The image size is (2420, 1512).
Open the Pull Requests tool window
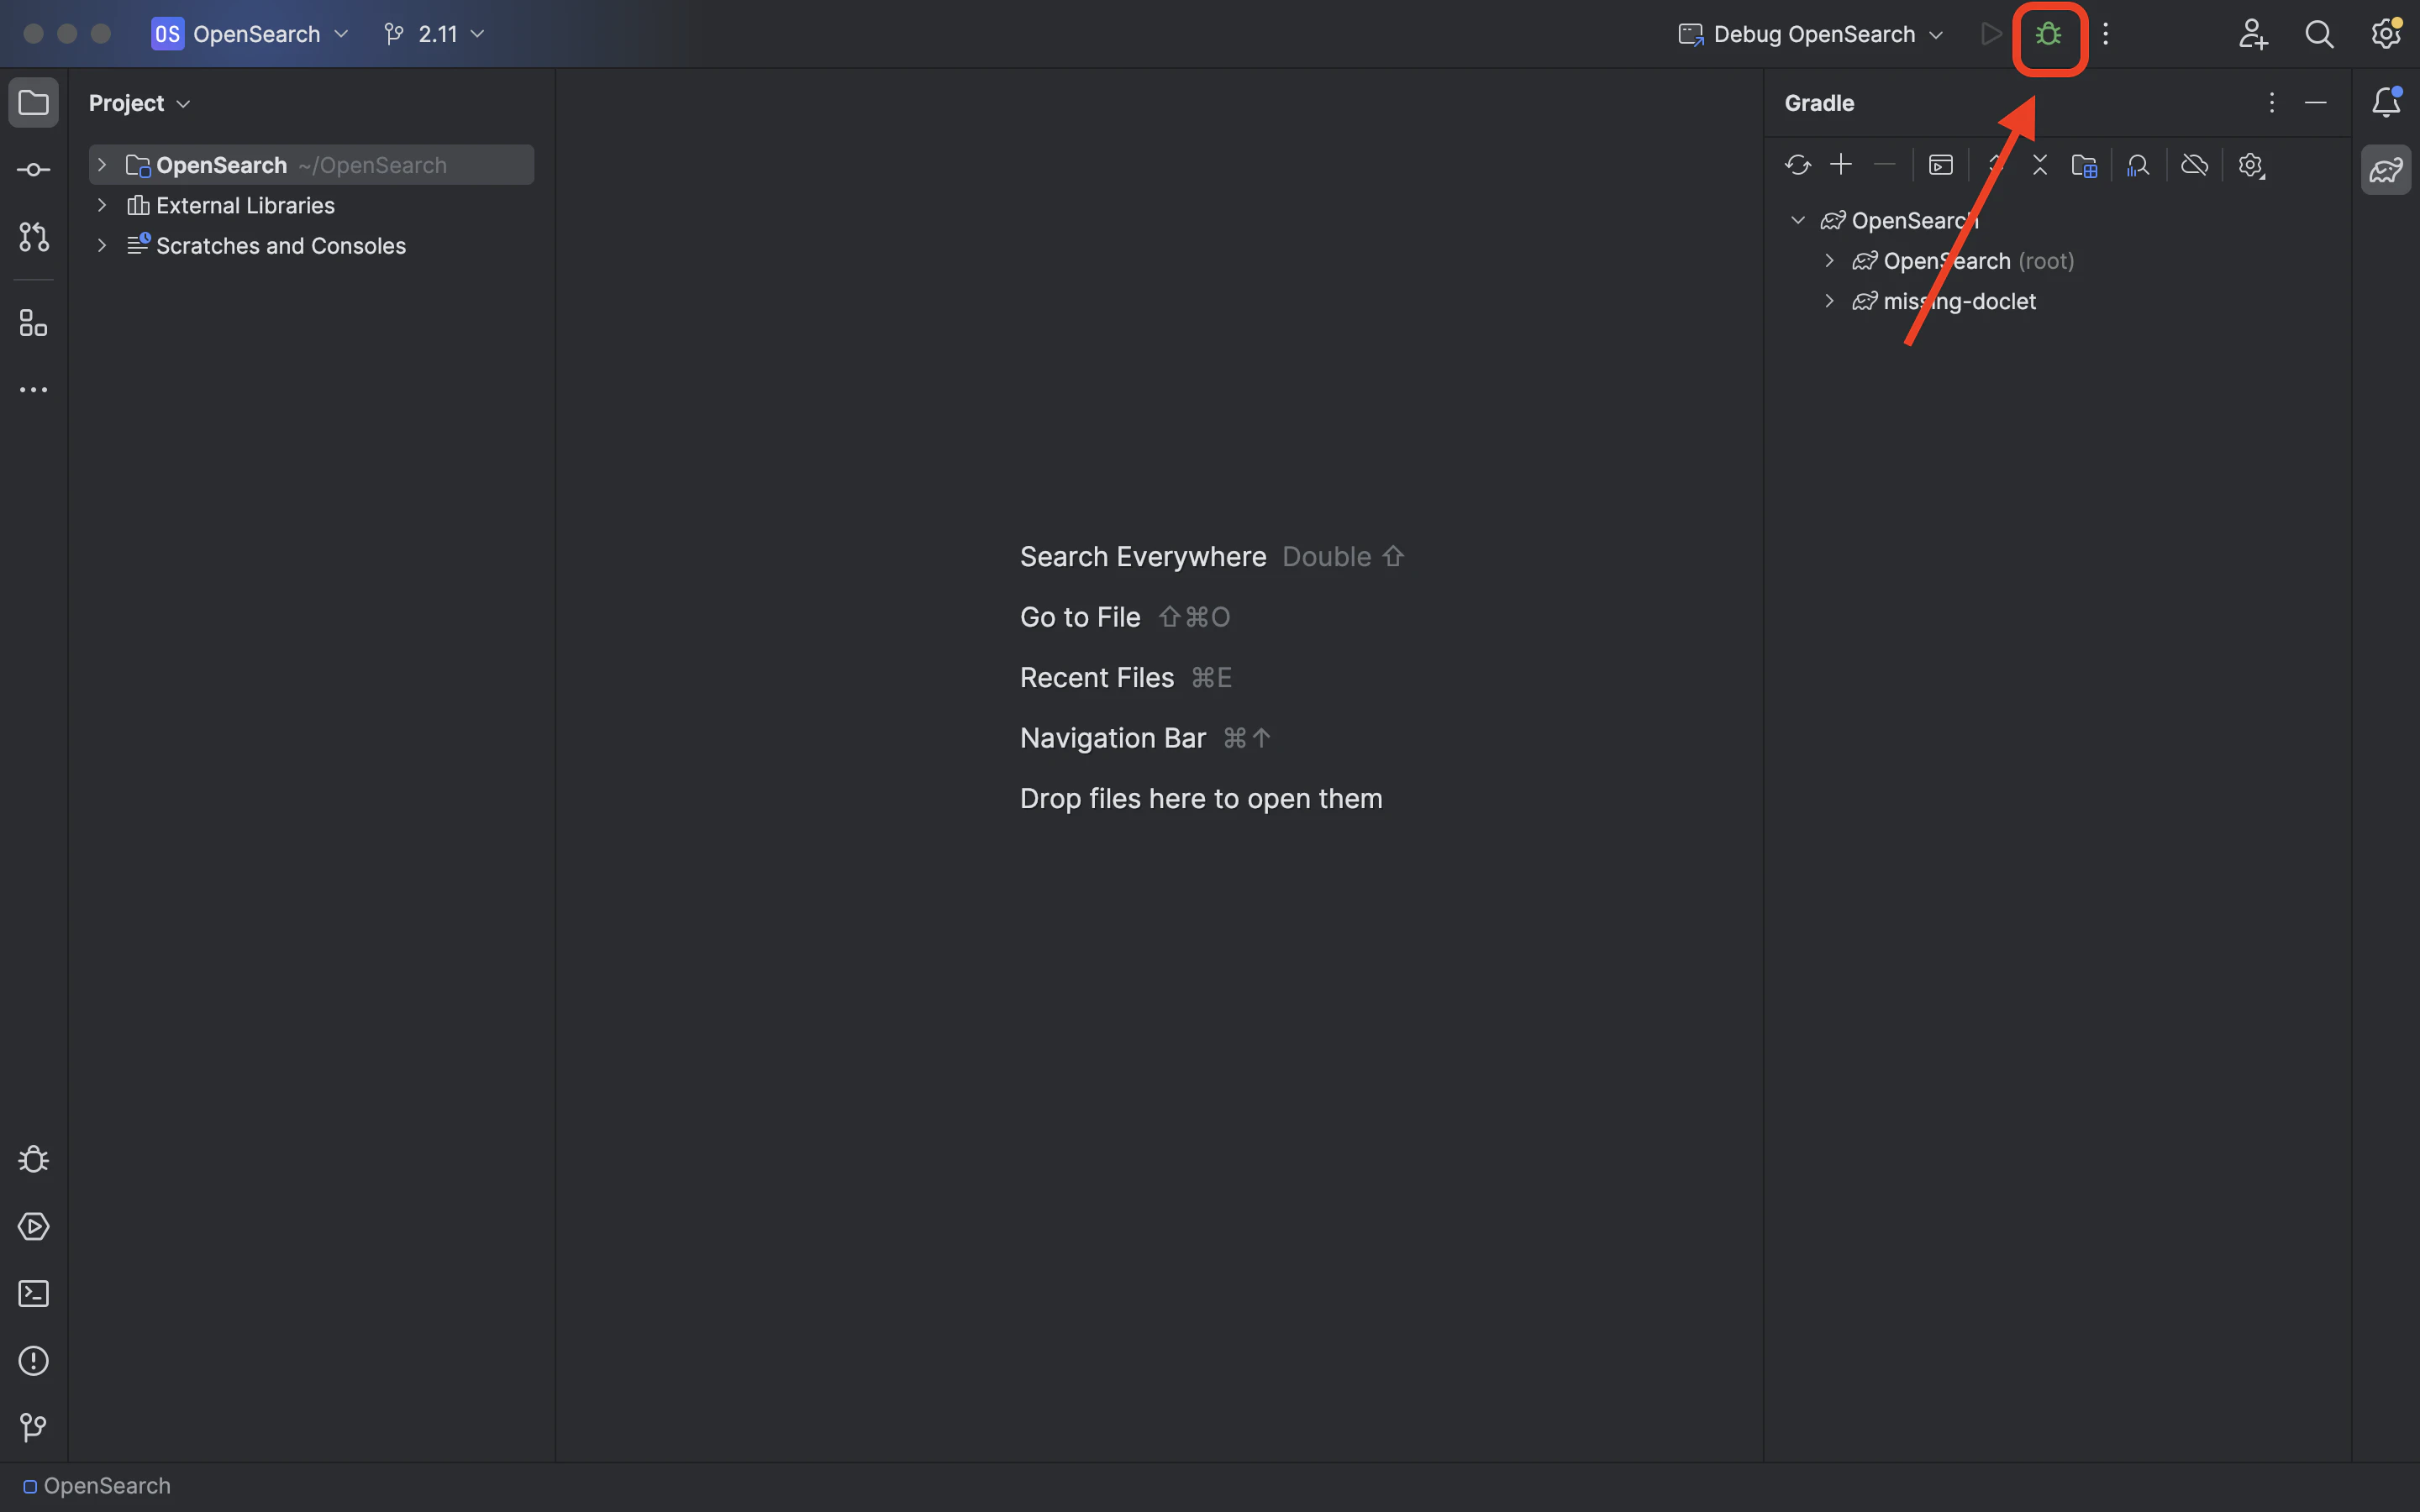coord(34,237)
